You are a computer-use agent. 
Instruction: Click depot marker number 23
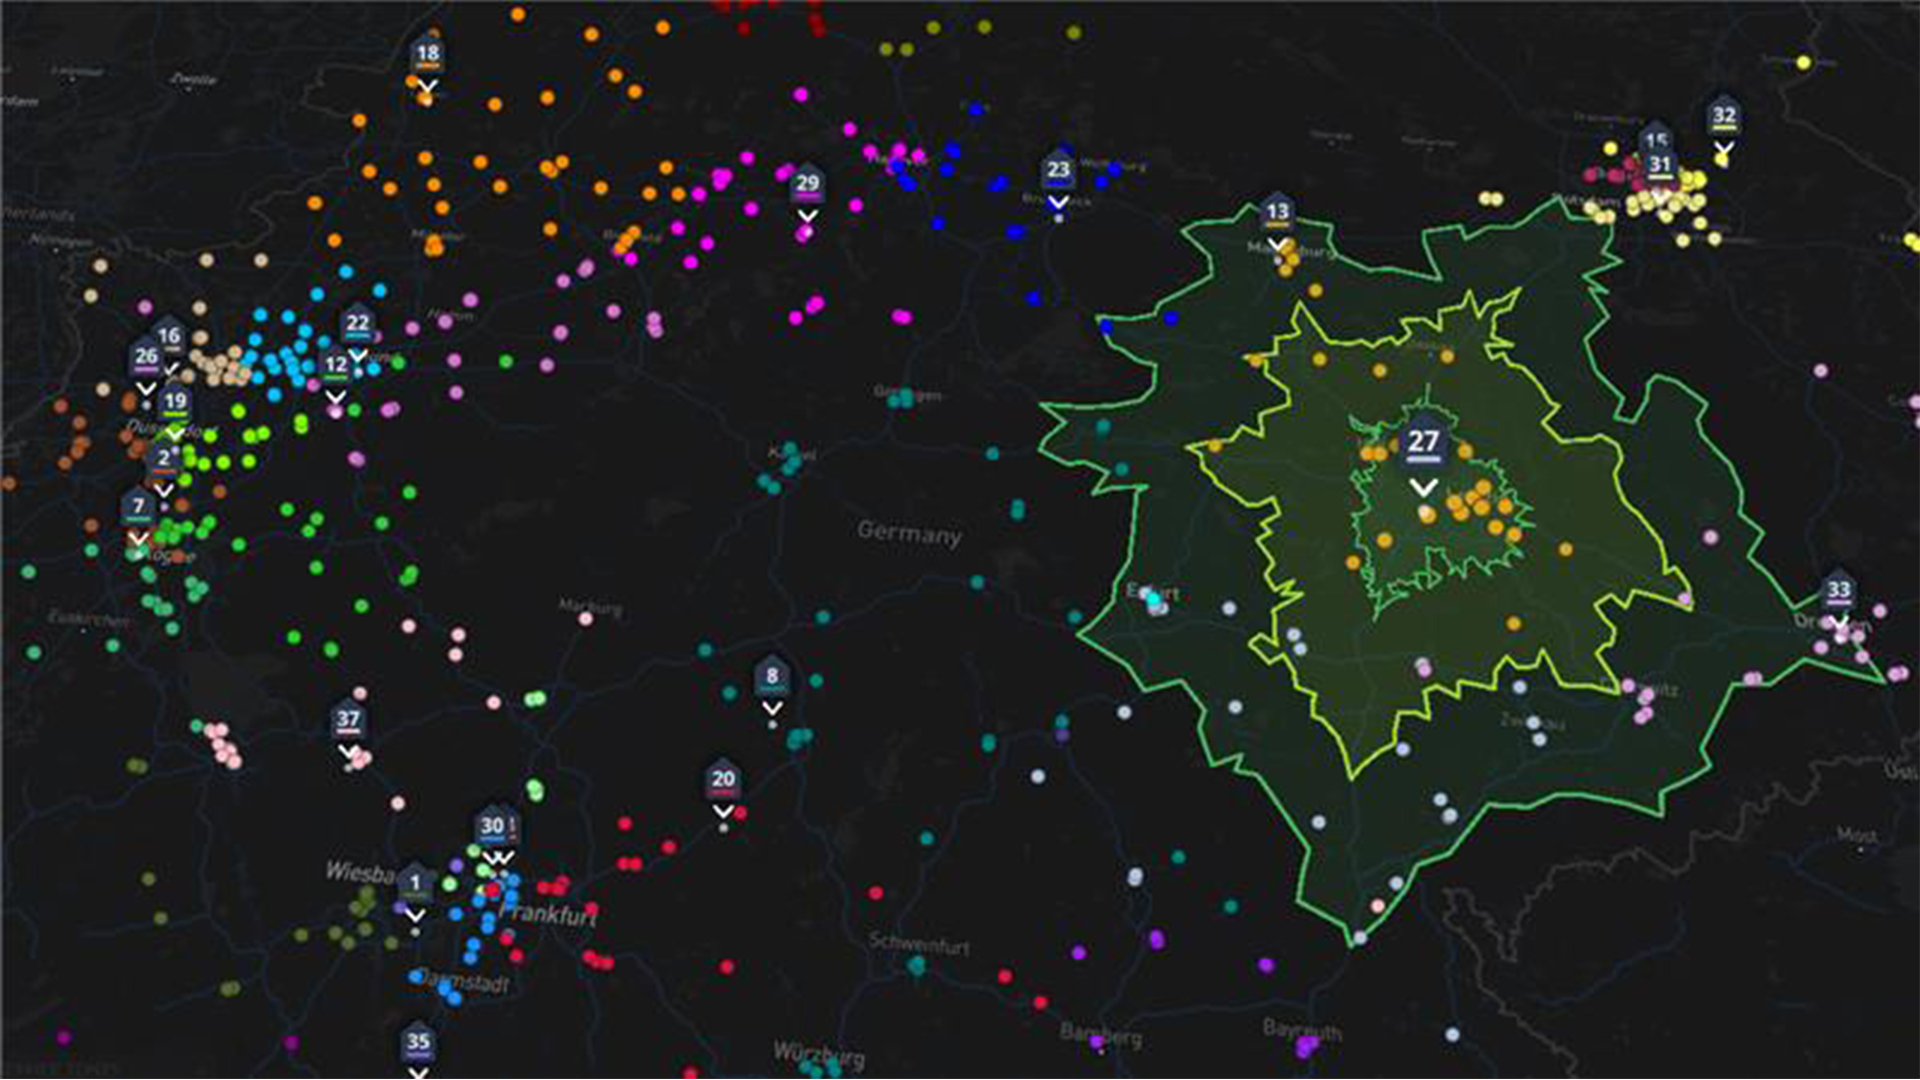tap(1058, 170)
